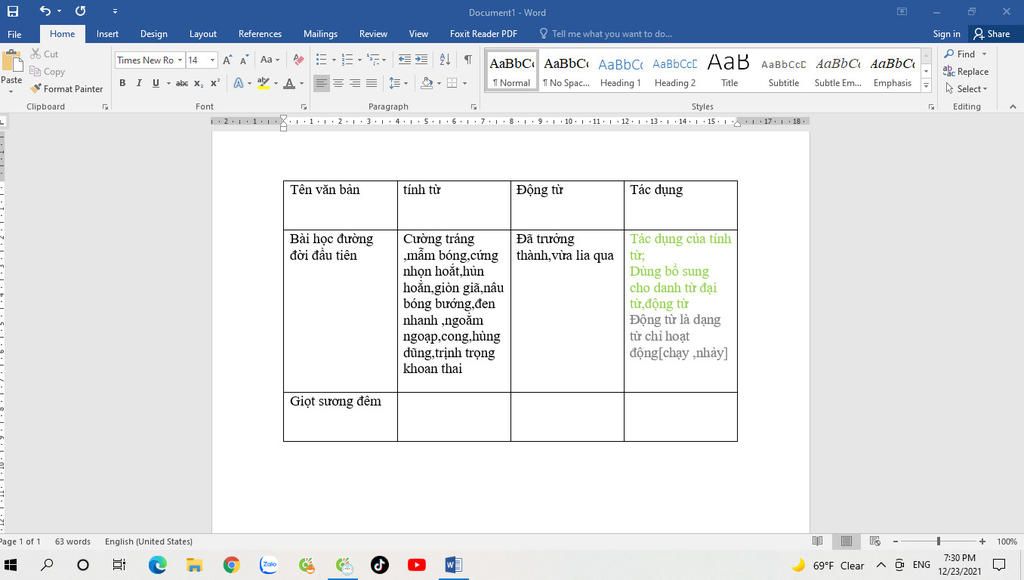Open line and paragraph spacing options
The height and width of the screenshot is (580, 1024).
pos(394,83)
